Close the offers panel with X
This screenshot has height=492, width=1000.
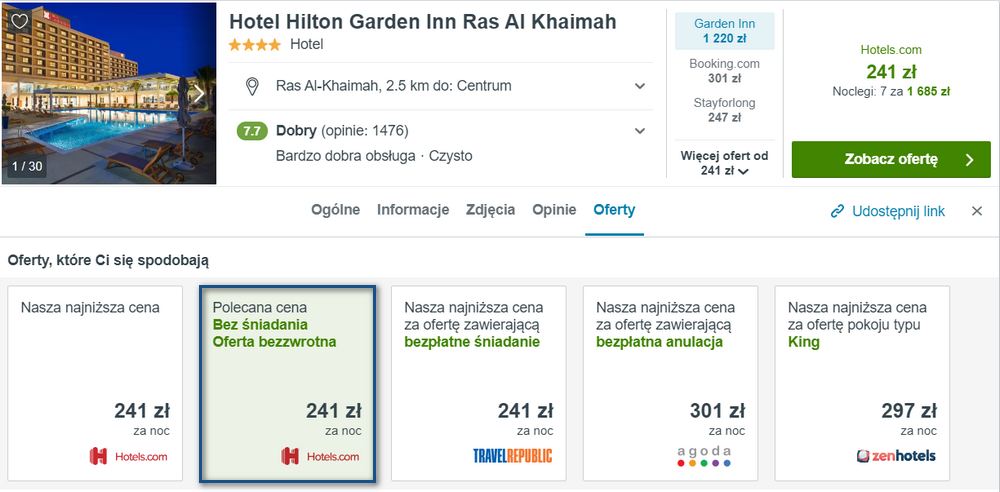pyautogui.click(x=977, y=211)
